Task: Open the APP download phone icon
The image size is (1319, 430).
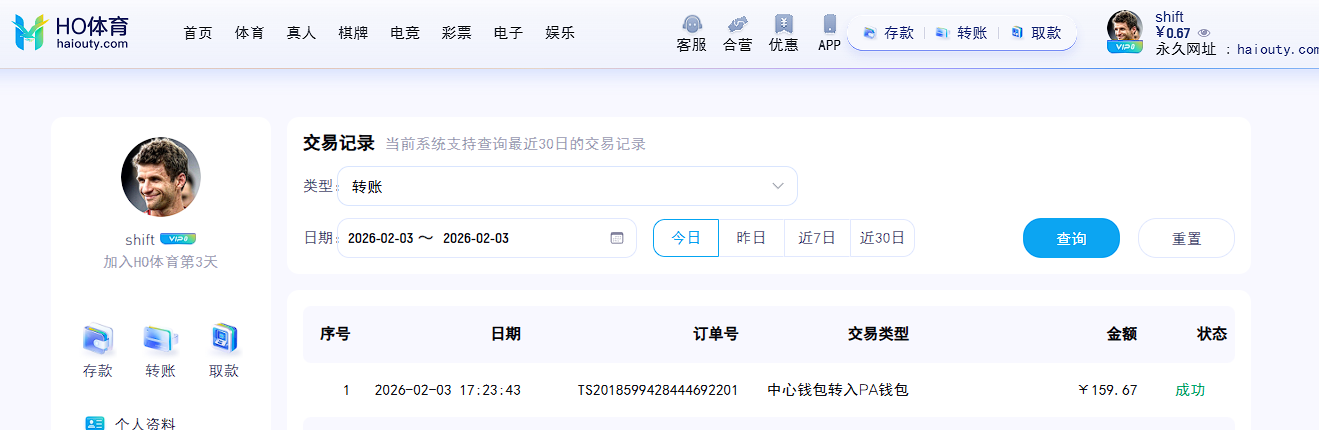Action: pos(829,24)
